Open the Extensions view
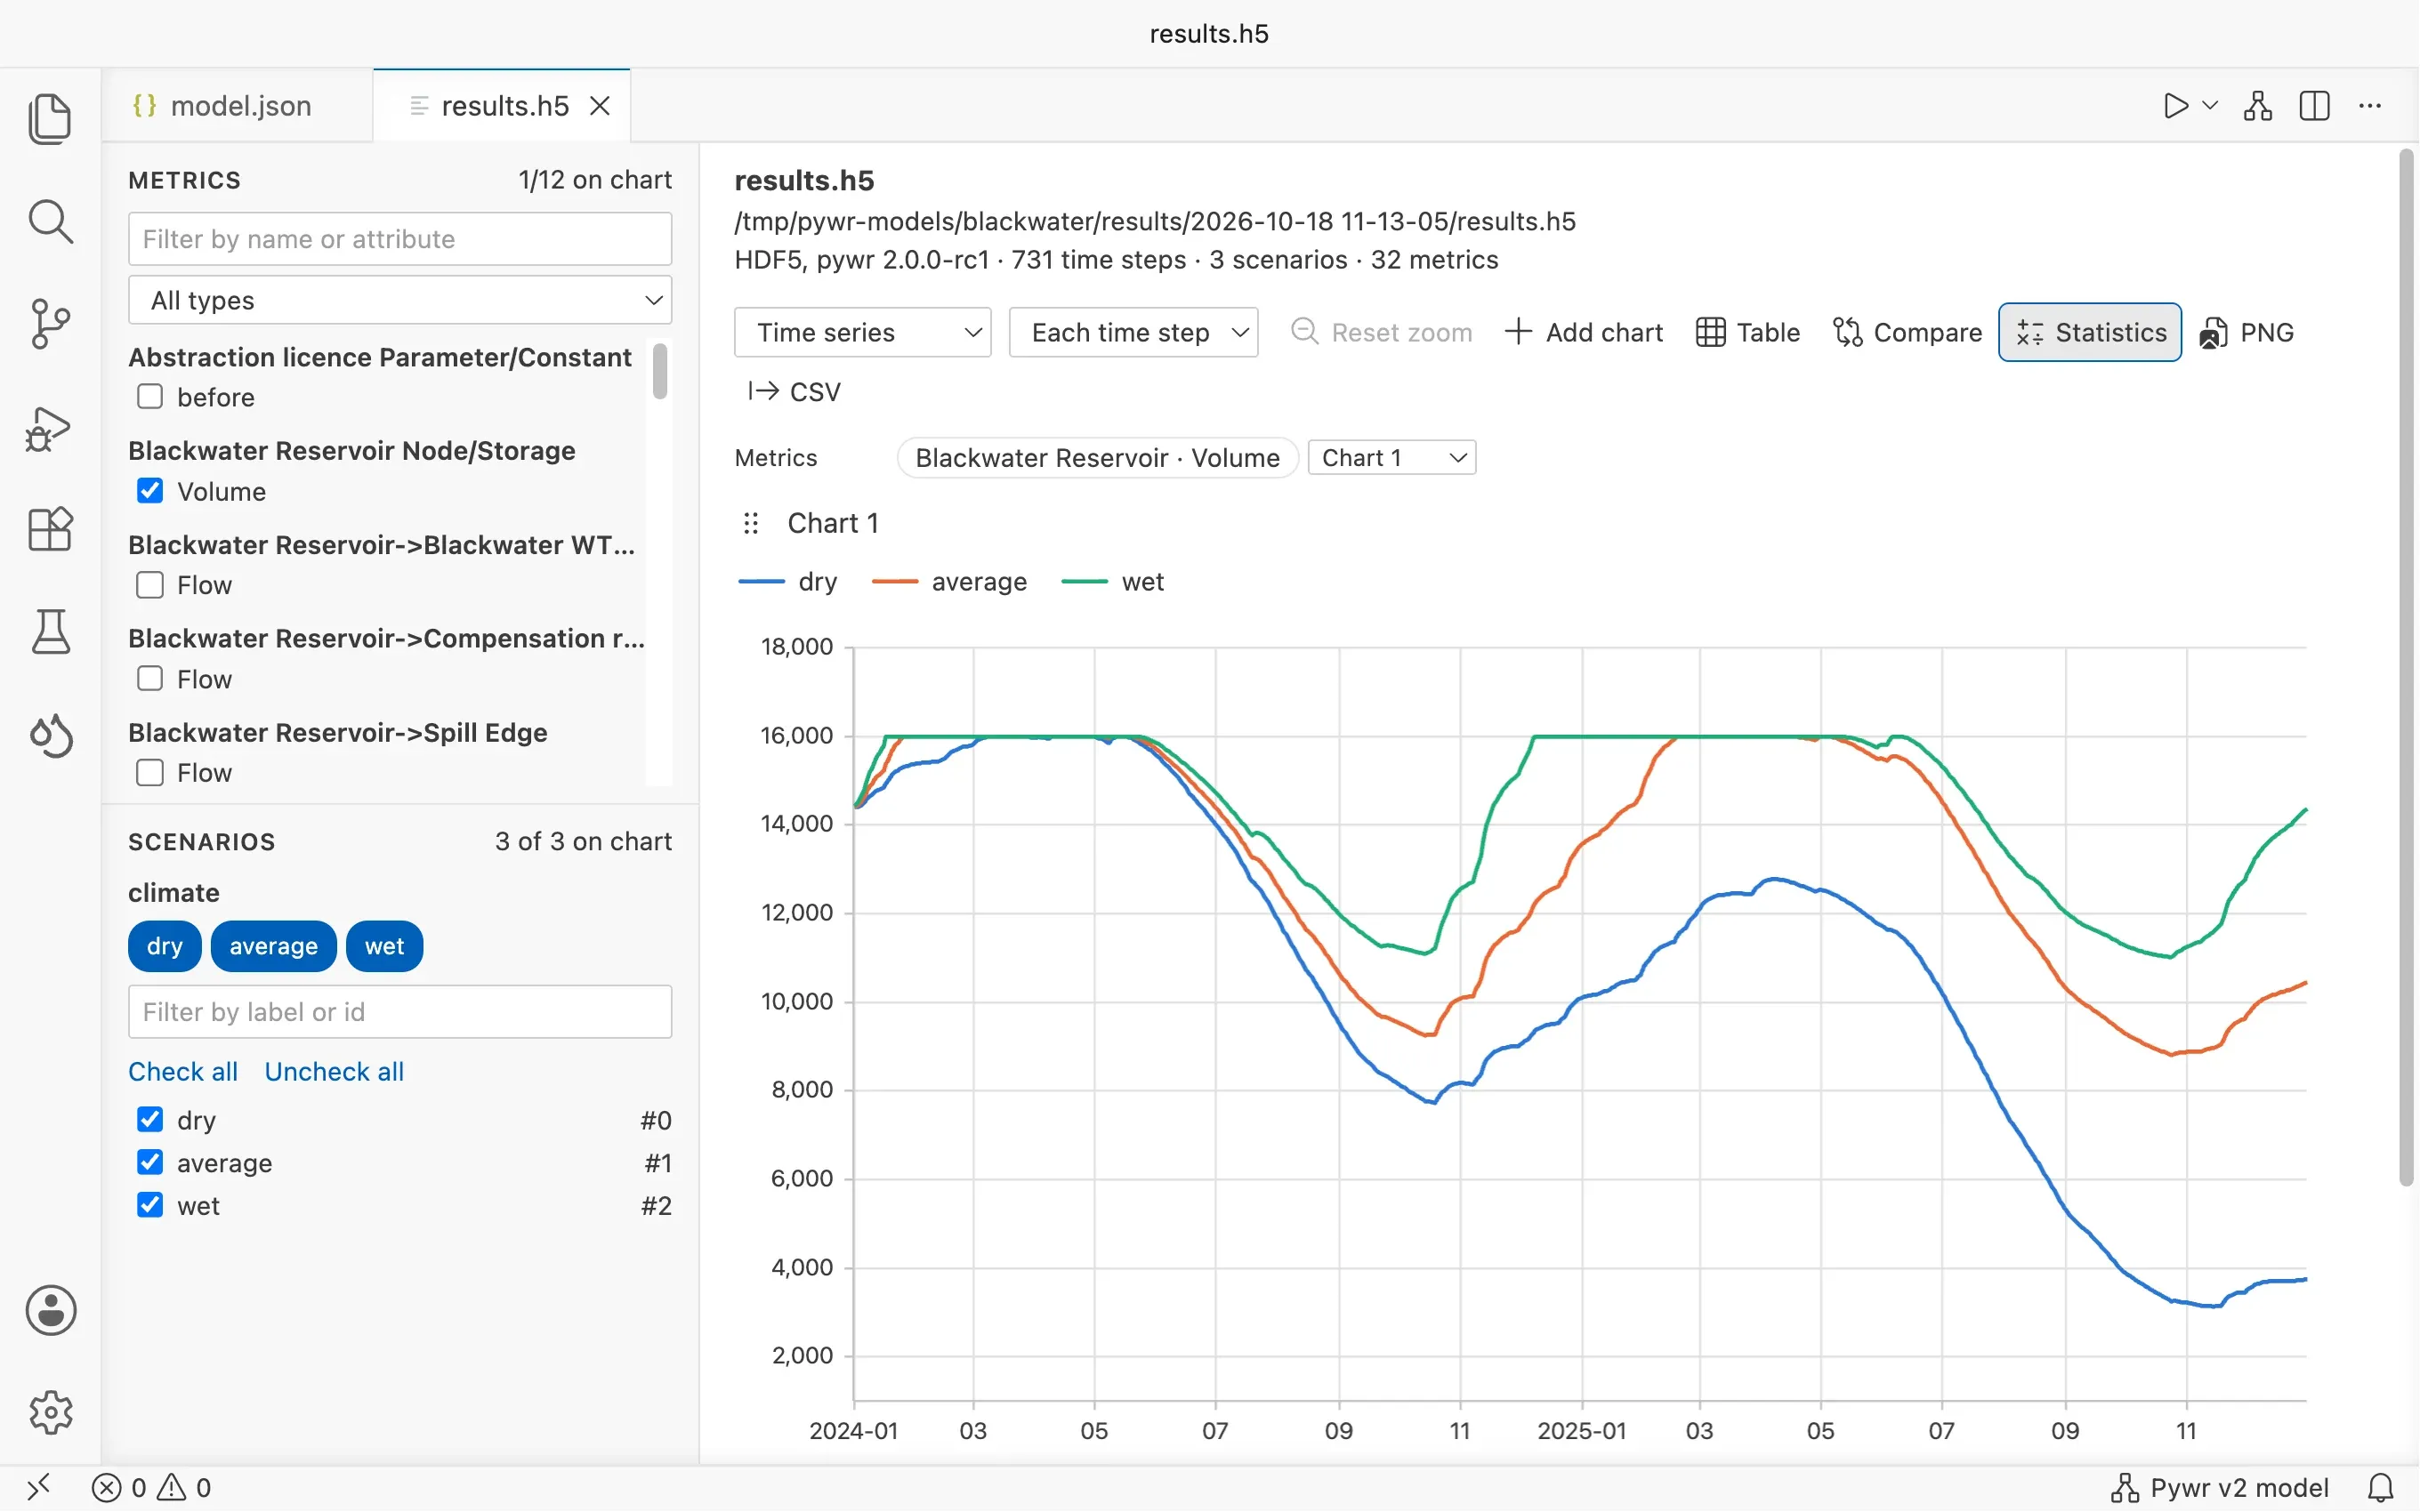The height and width of the screenshot is (1512, 2420). 50,529
